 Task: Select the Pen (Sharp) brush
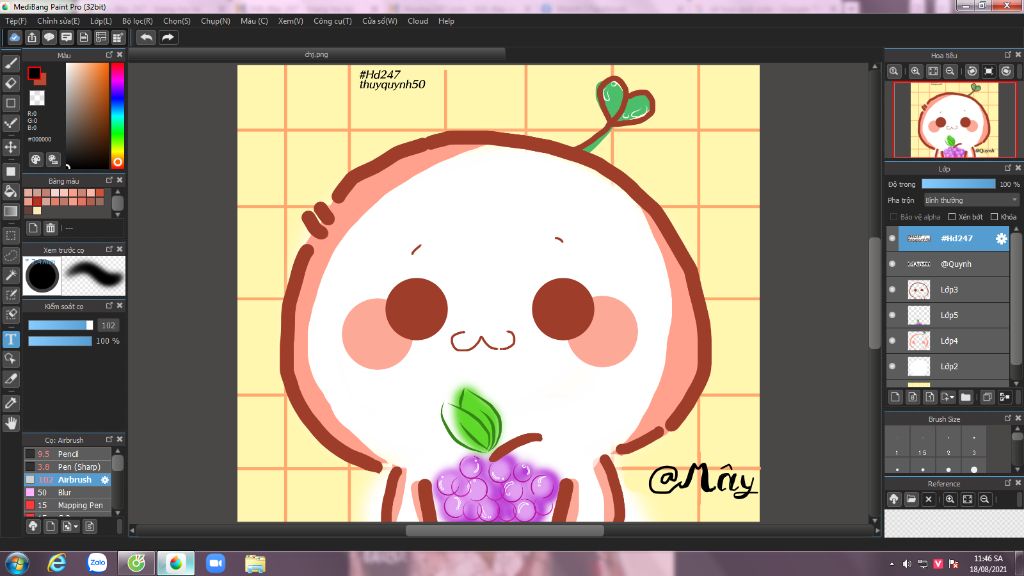[67, 467]
